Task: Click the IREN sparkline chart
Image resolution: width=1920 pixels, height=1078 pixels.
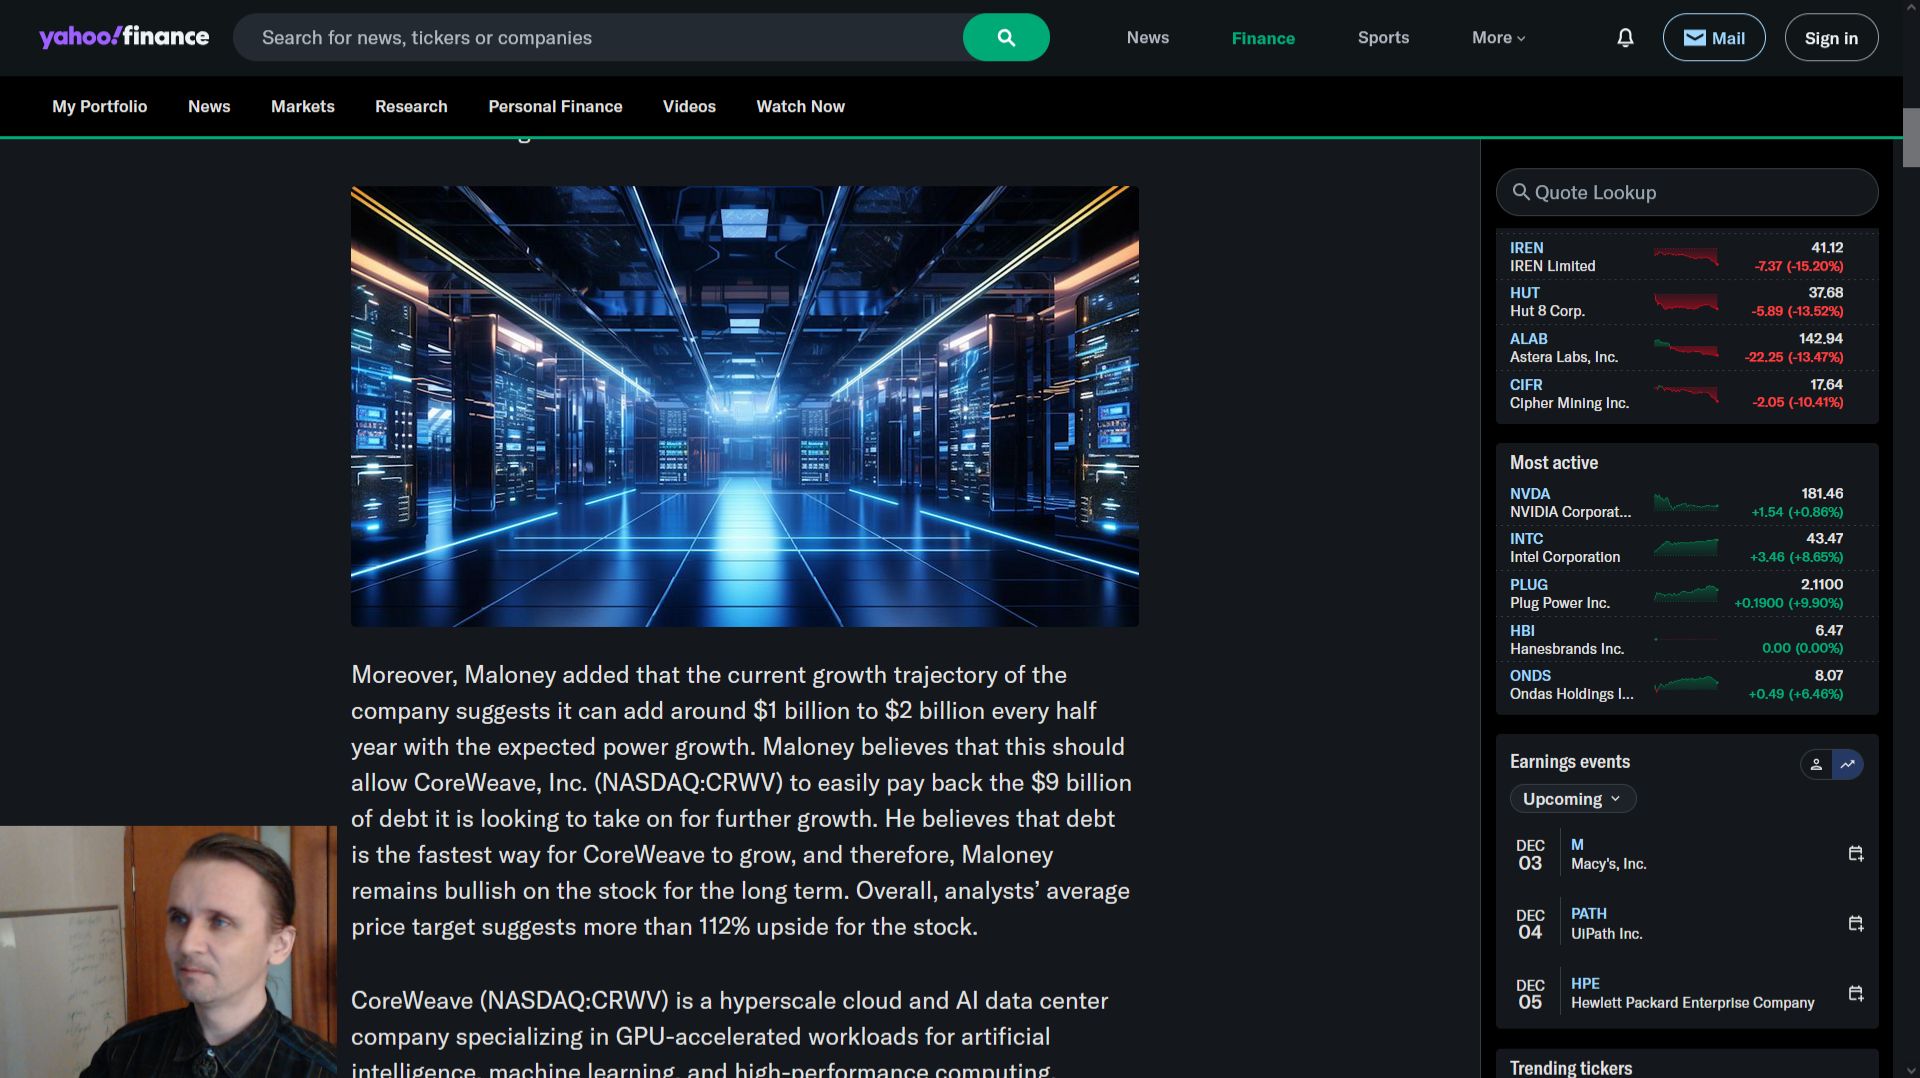Action: coord(1686,256)
